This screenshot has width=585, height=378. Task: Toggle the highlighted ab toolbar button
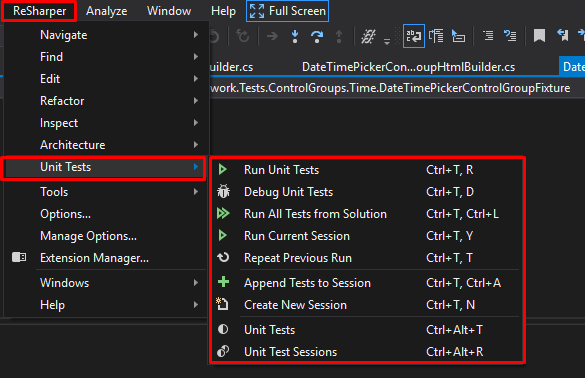click(414, 36)
